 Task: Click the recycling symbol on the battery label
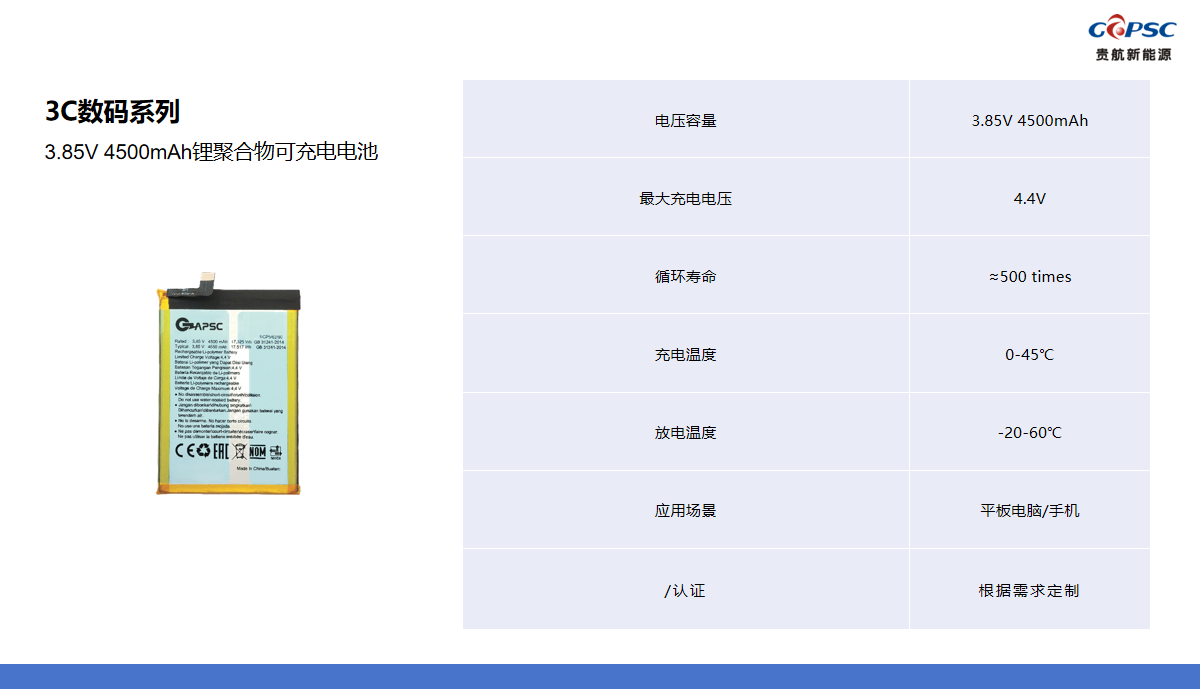coord(203,451)
